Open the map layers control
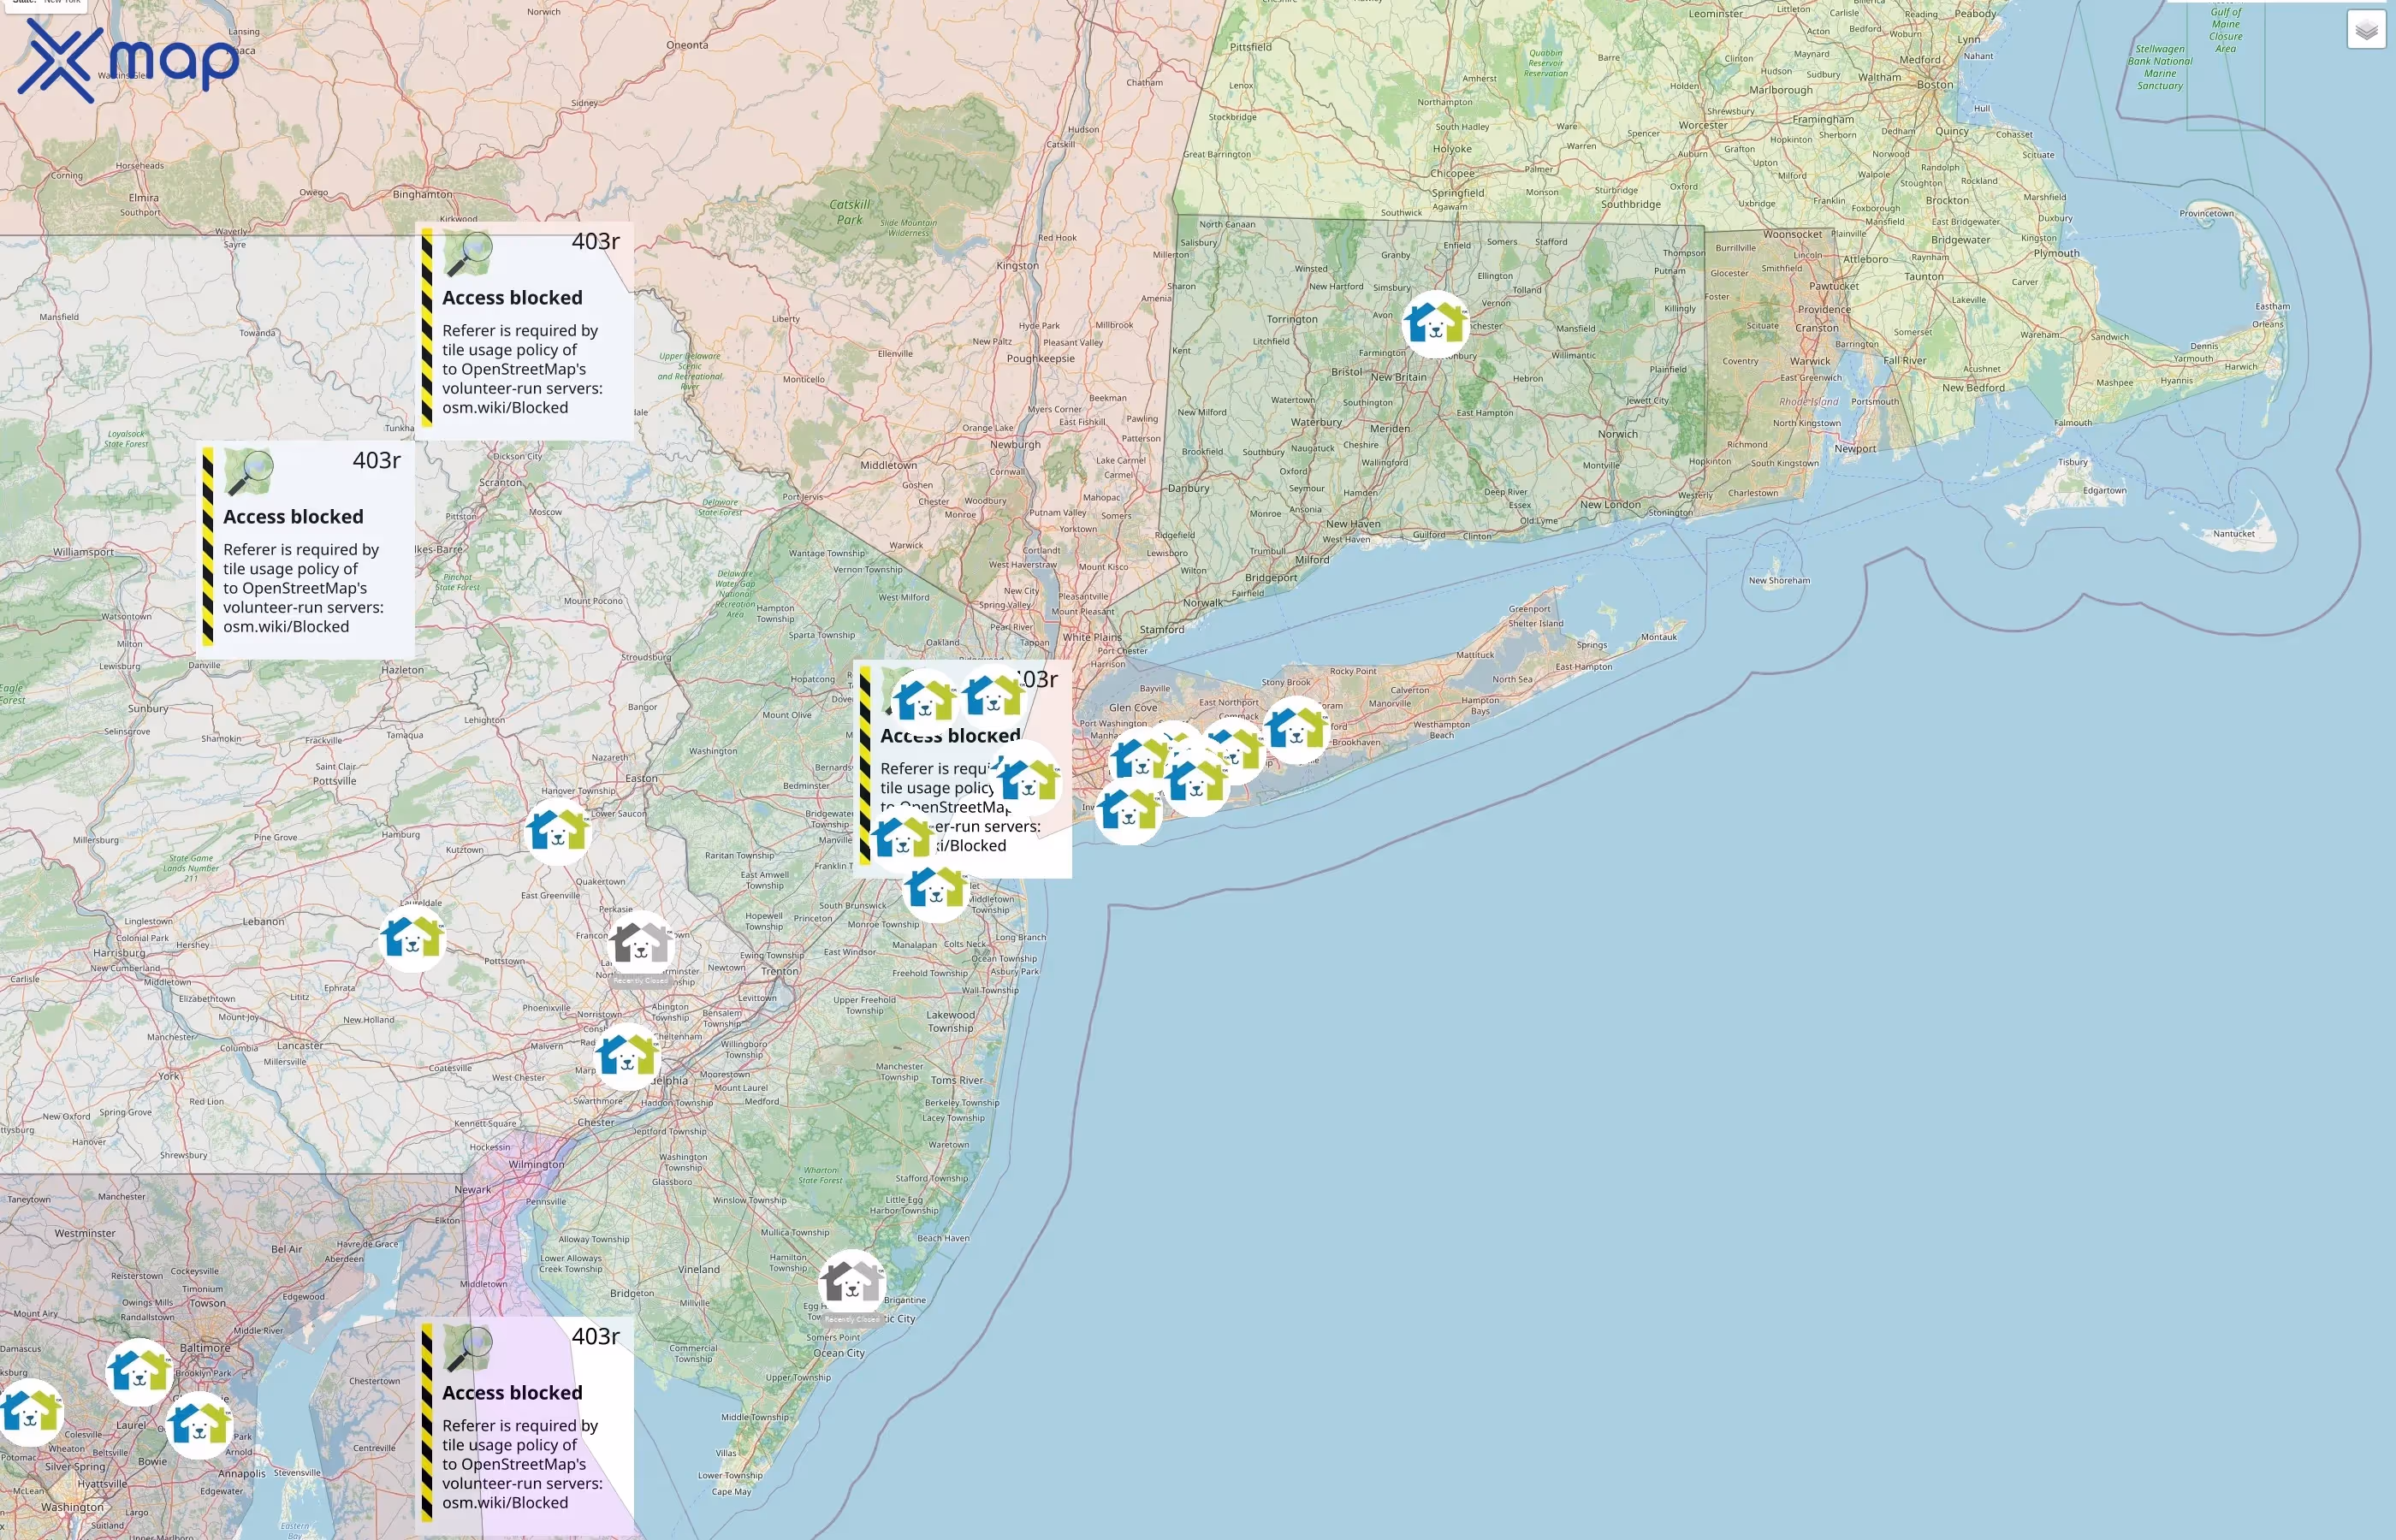The image size is (2396, 1540). (x=2366, y=30)
